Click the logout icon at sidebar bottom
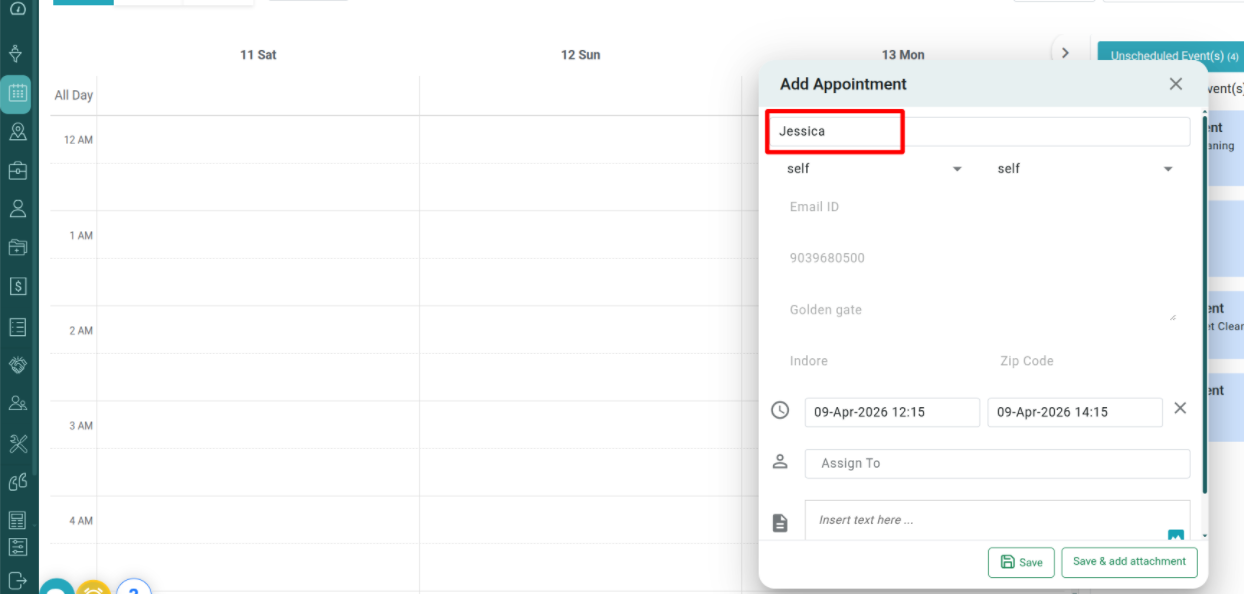 click(x=17, y=579)
